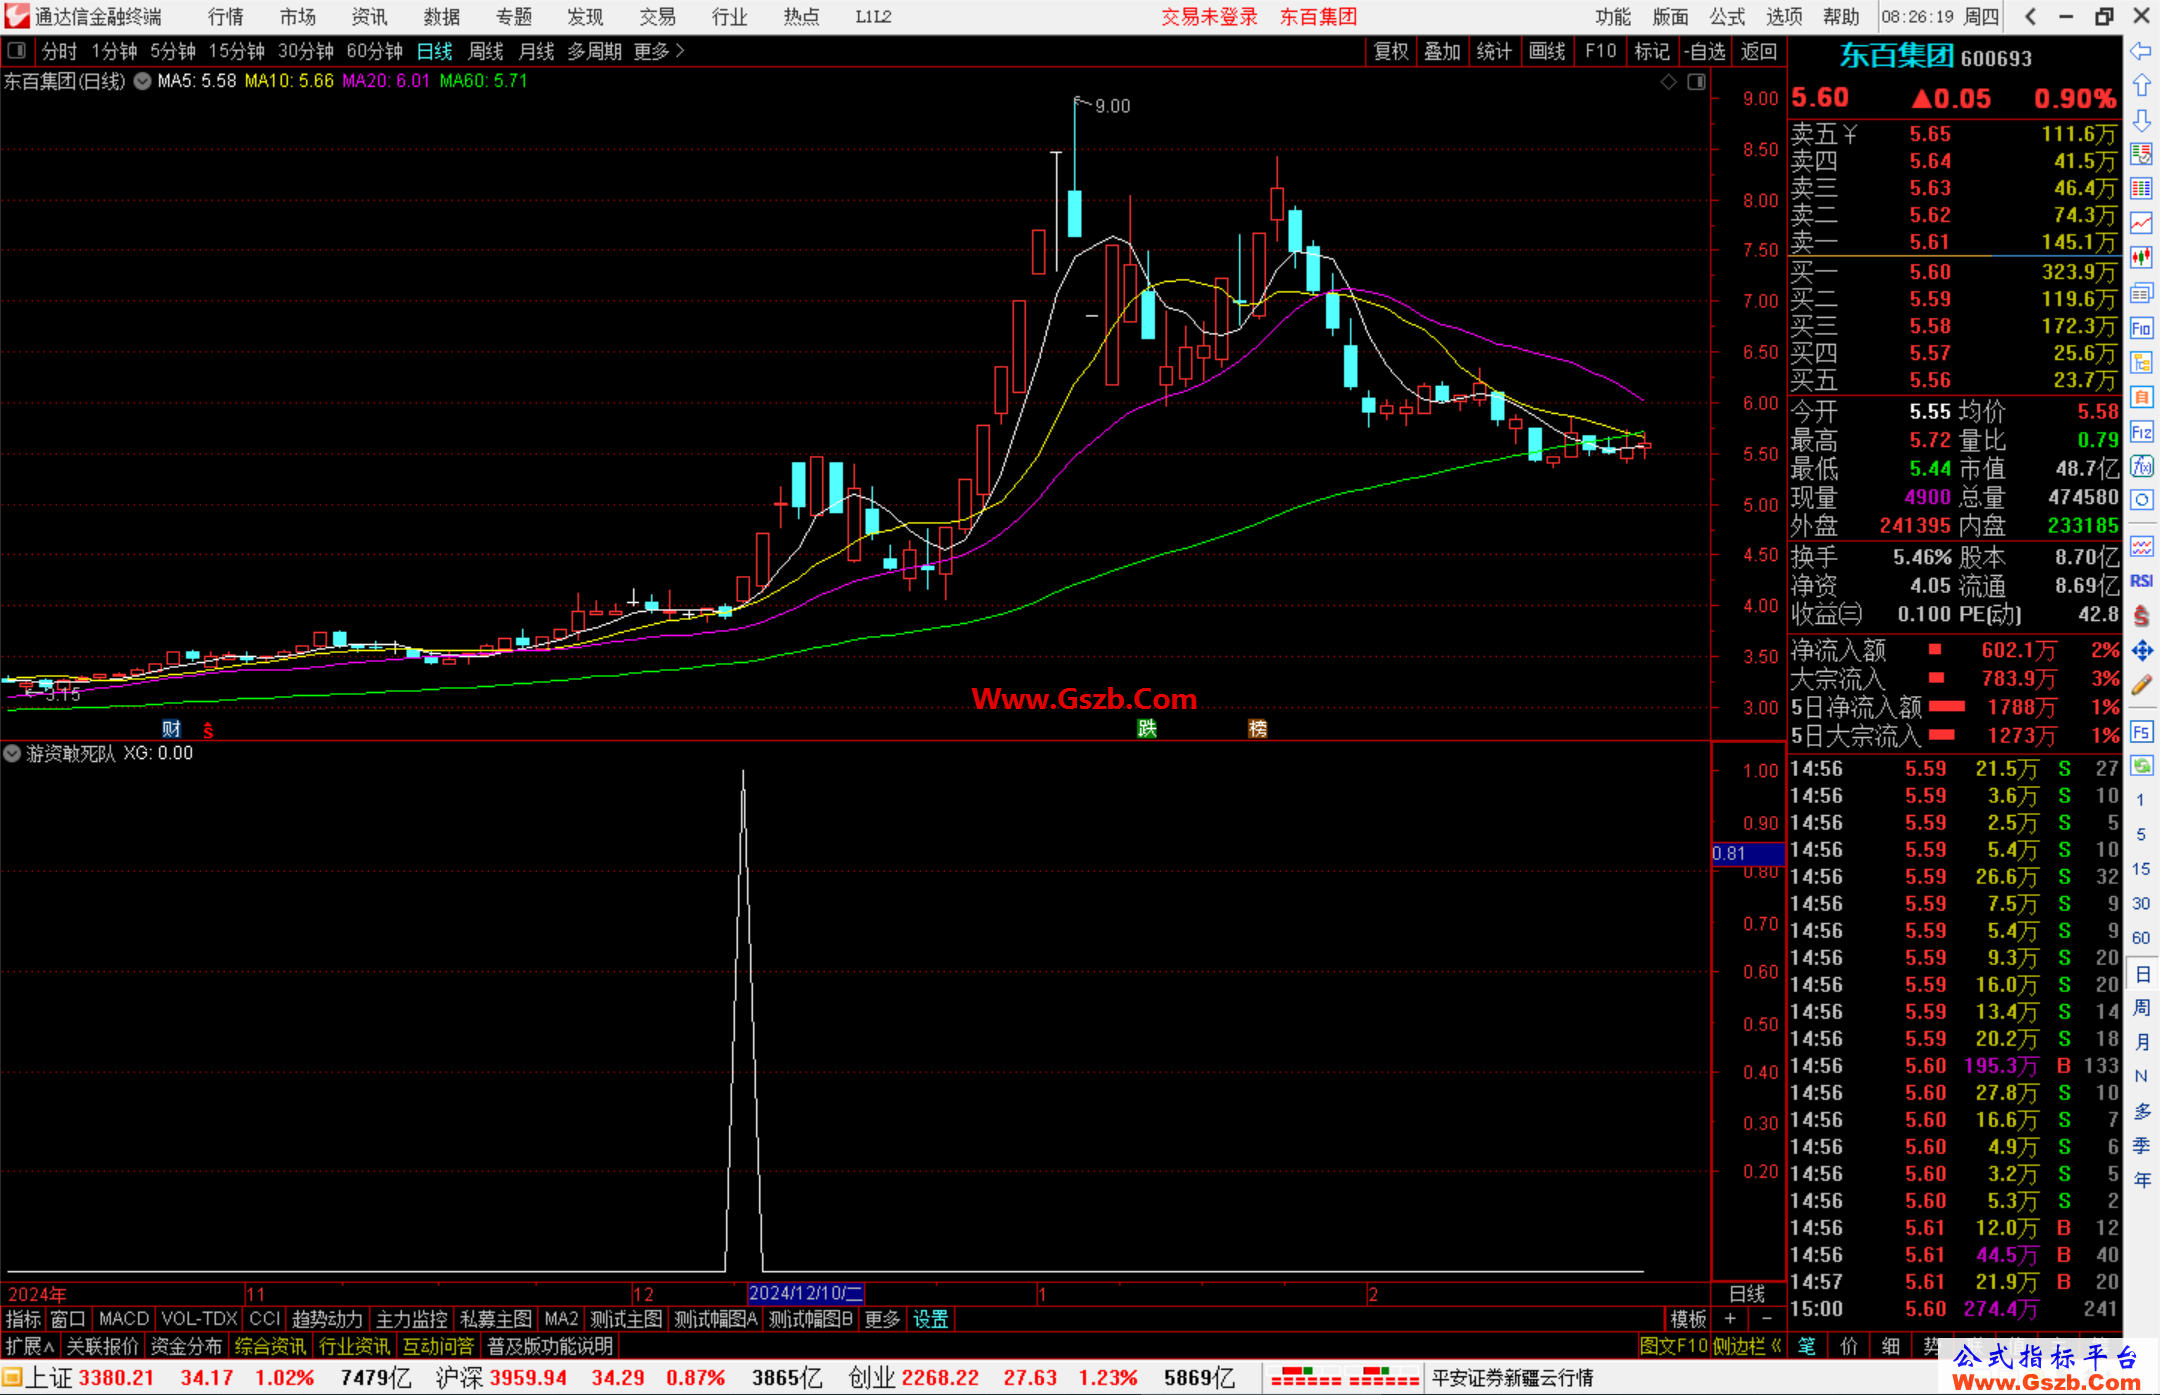Click the − zoom out button near 模板
The height and width of the screenshot is (1395, 2160).
[x=1767, y=1319]
